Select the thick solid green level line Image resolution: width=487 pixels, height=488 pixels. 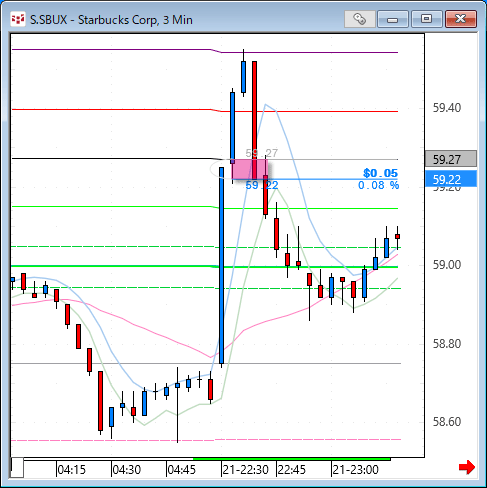point(205,266)
